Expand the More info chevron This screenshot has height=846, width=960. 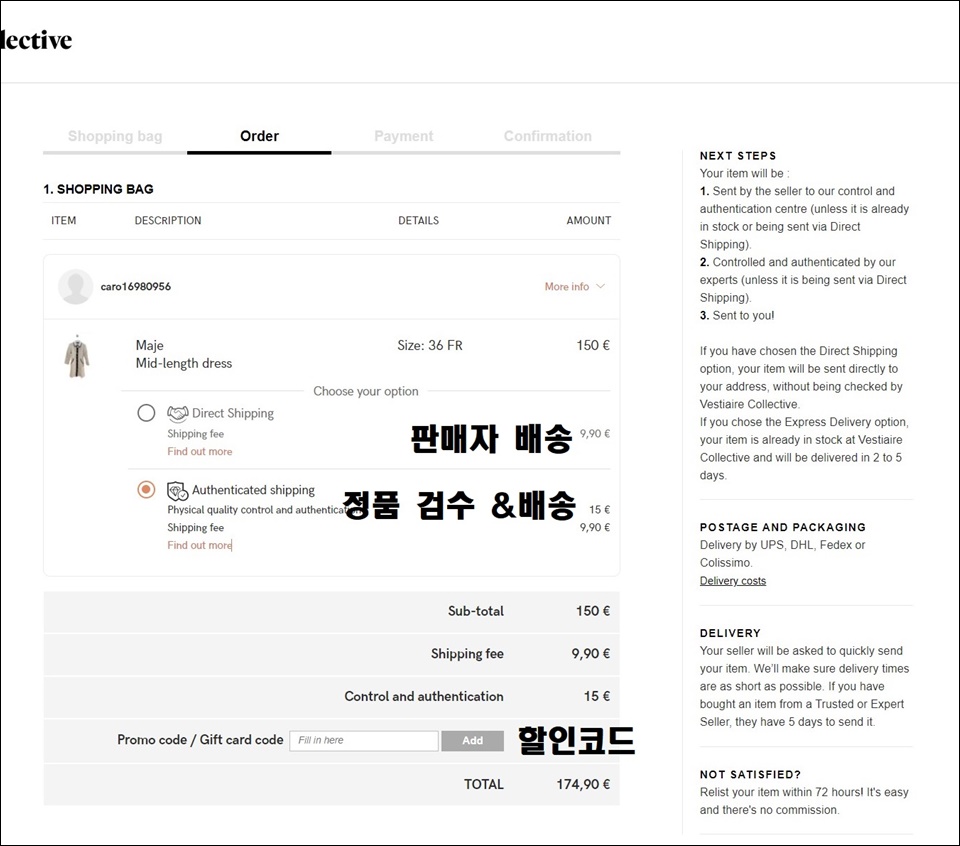coord(601,286)
